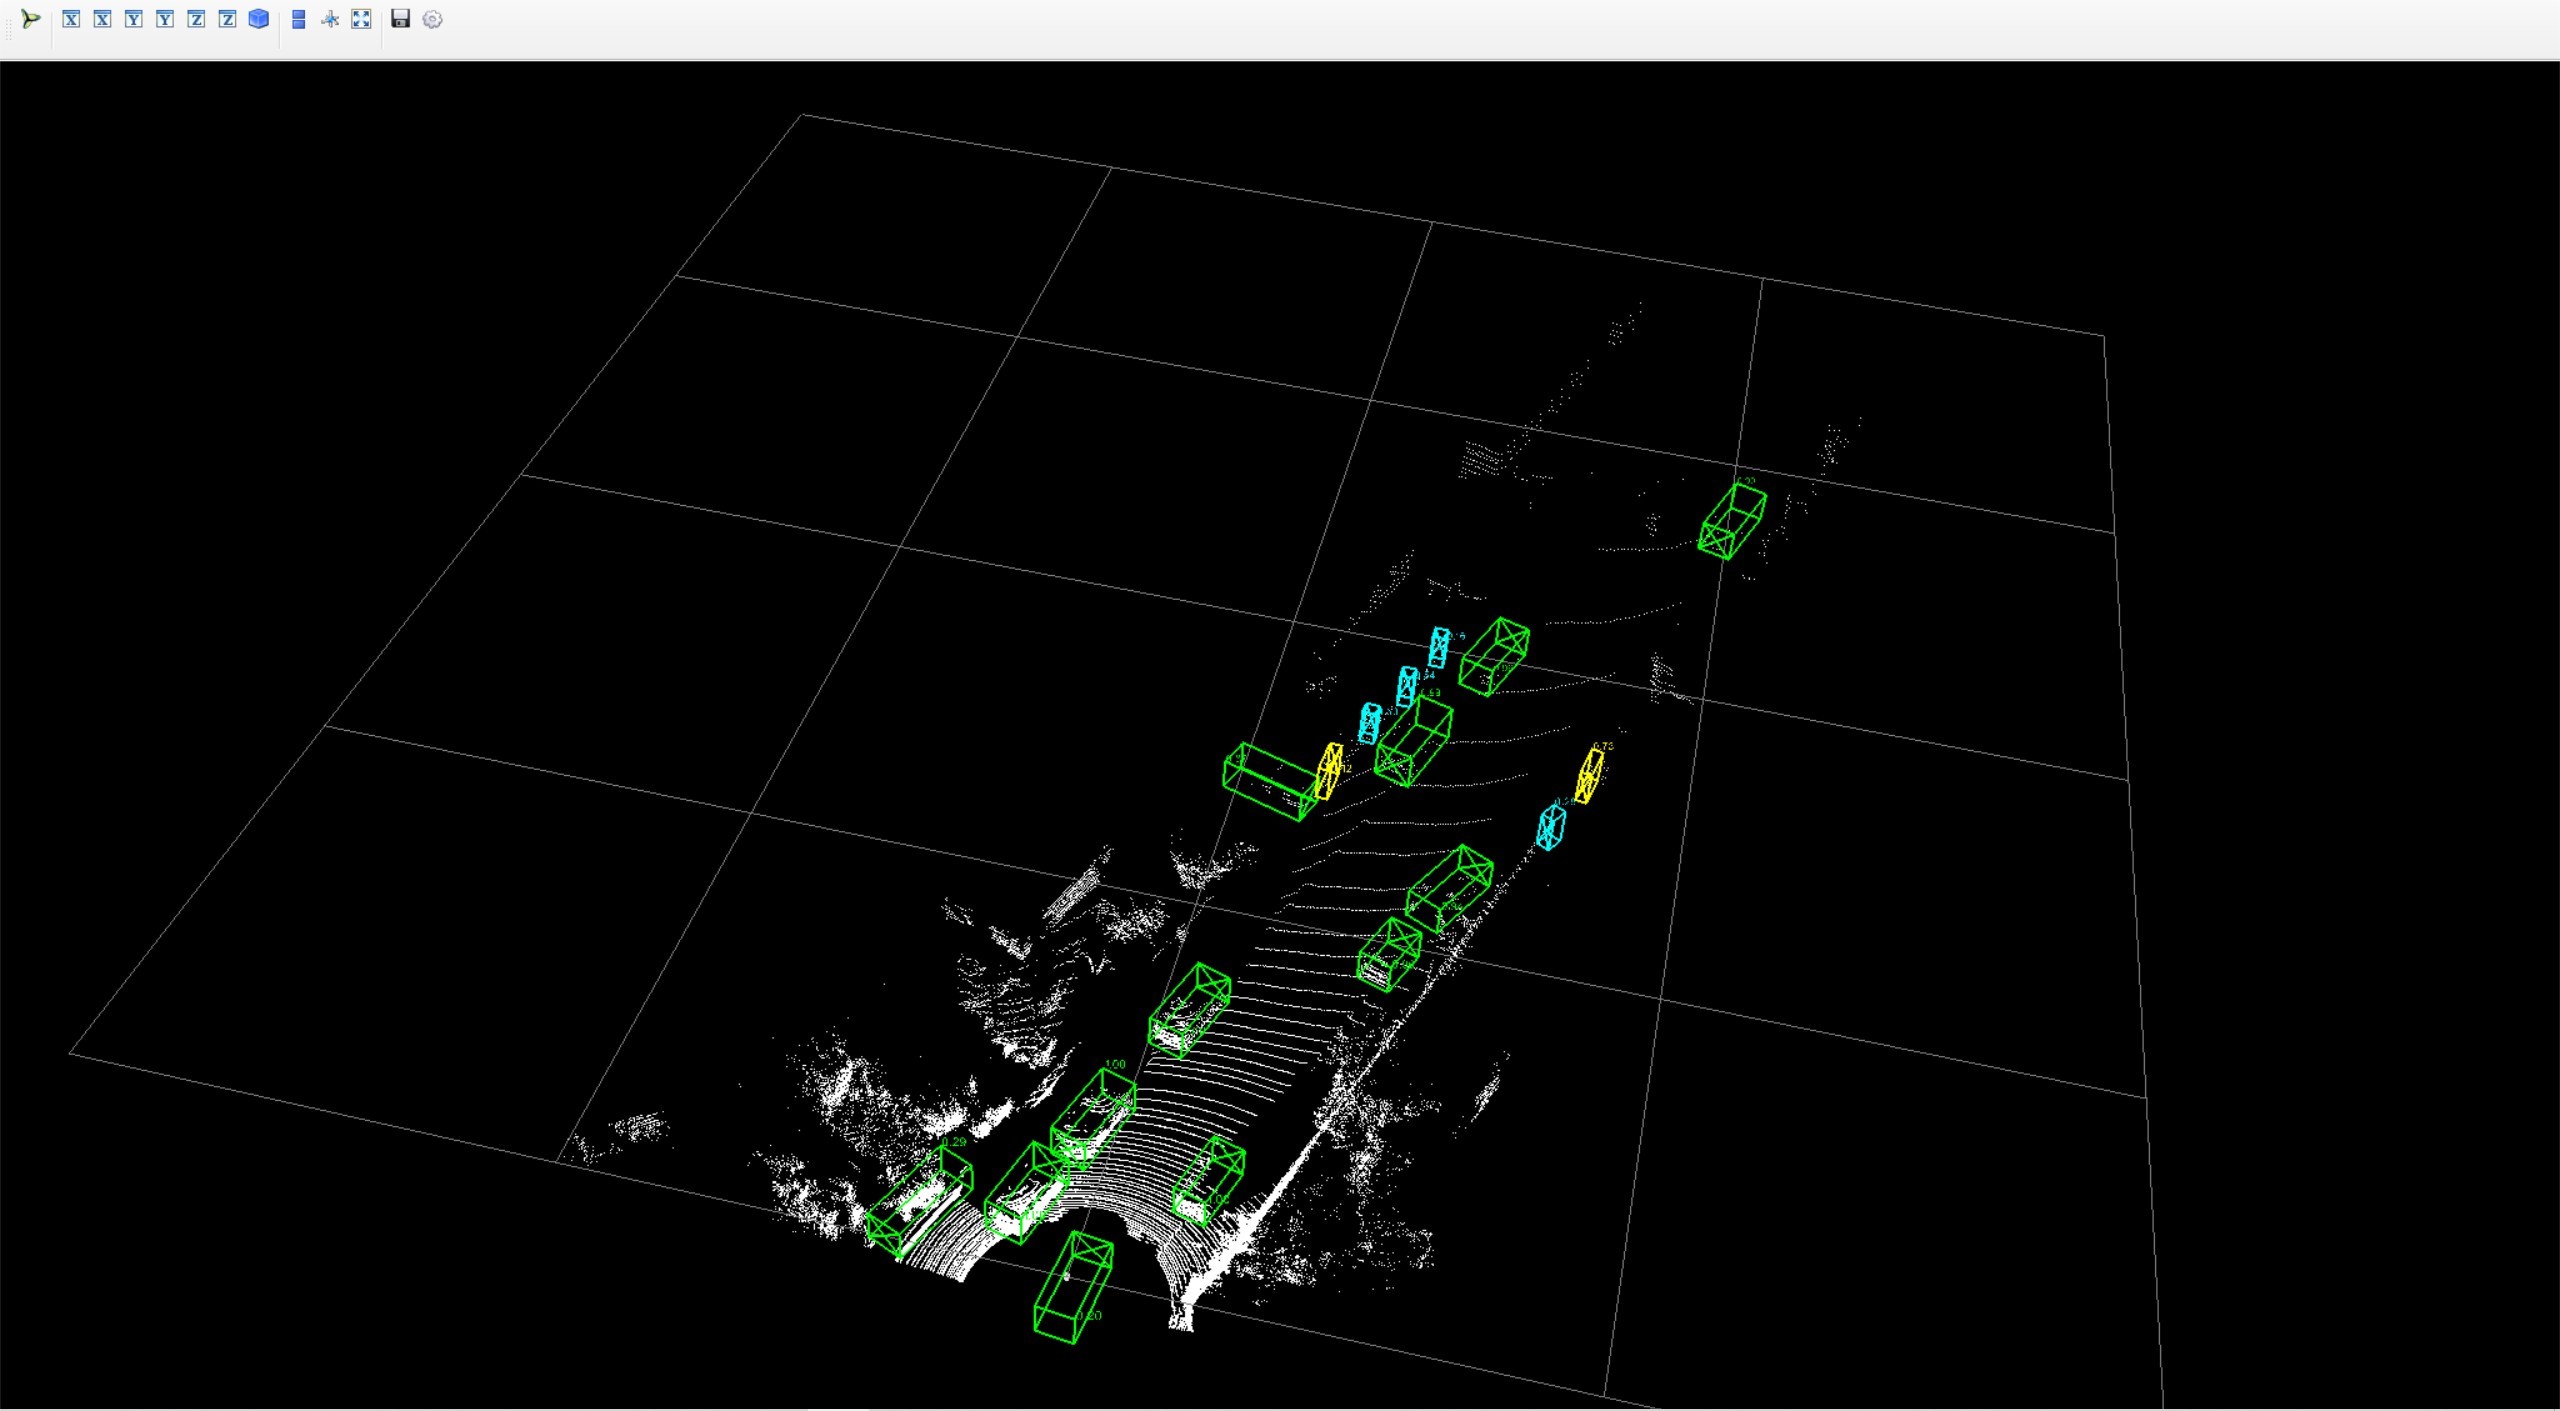The width and height of the screenshot is (2560, 1411).
Task: Click the farthest green box at top right
Action: 1732,521
